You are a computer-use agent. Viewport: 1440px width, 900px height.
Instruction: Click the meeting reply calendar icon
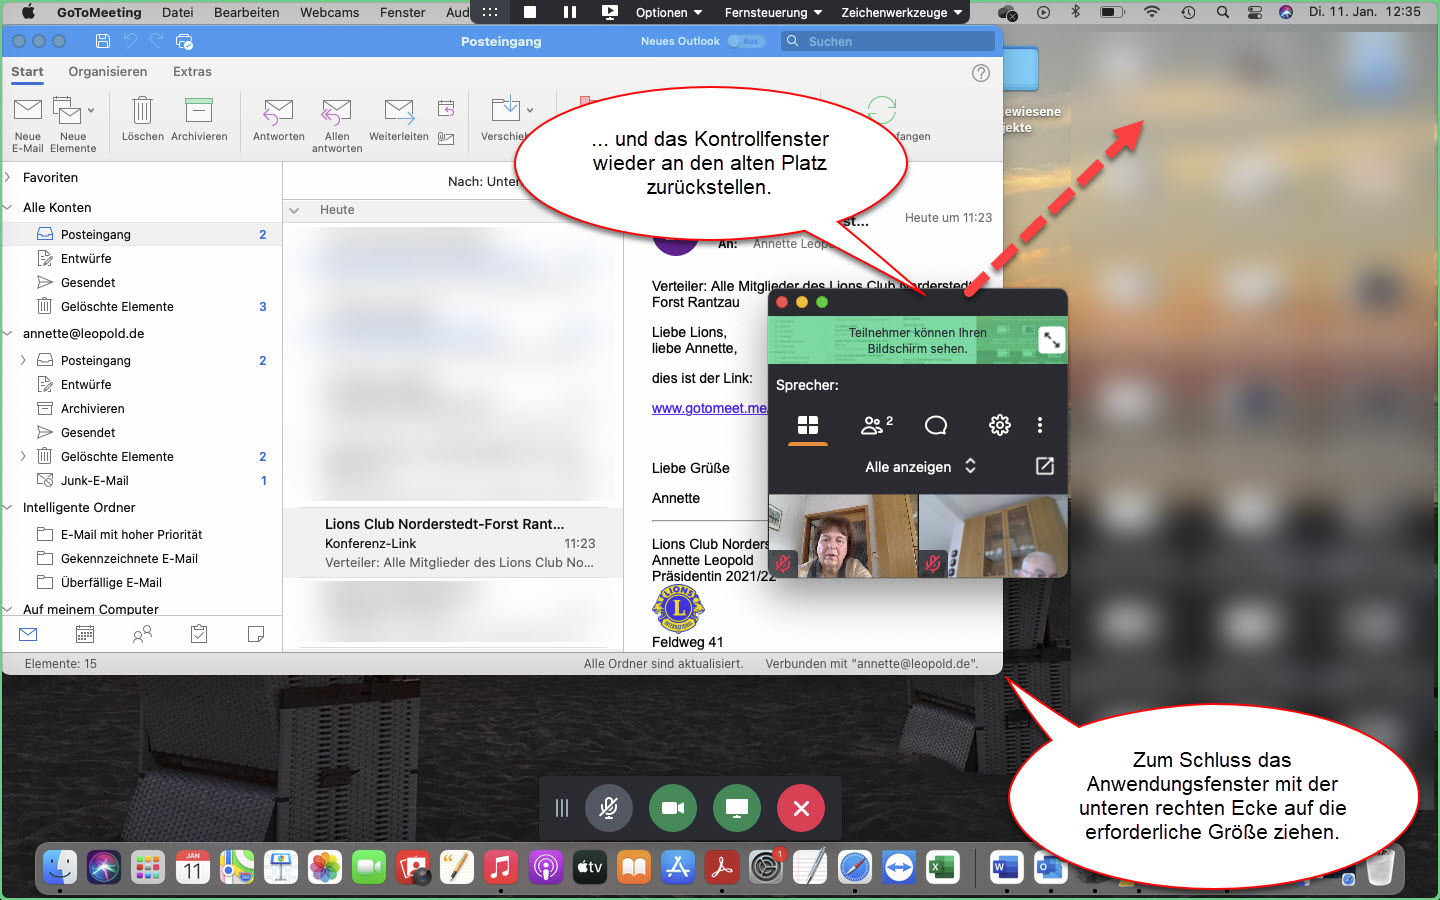coord(446,108)
